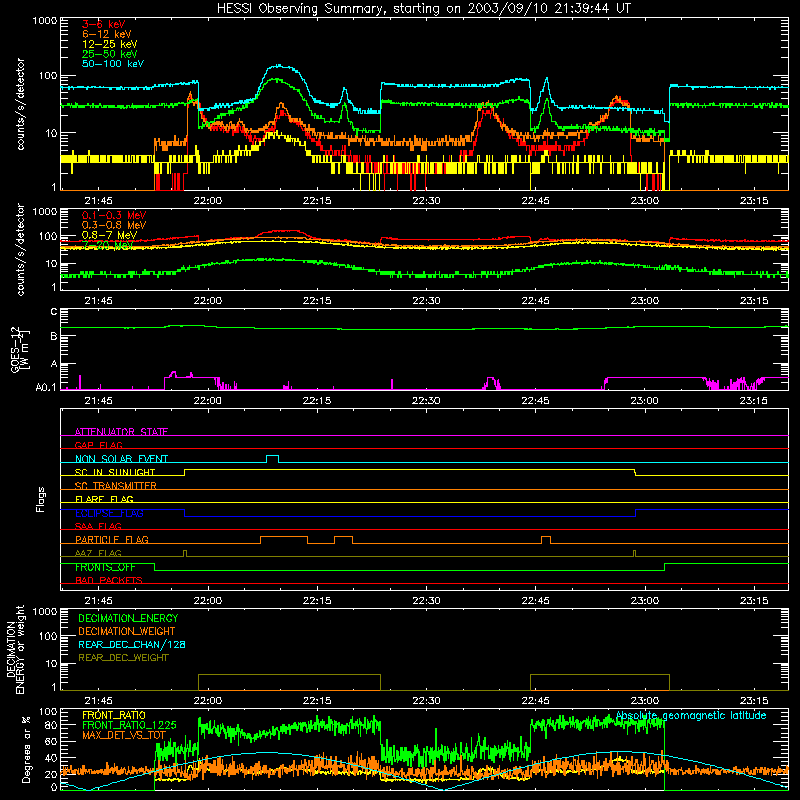800x800 pixels.
Task: Click the ATTENUATOR_STATE flag label
Action: point(121,432)
